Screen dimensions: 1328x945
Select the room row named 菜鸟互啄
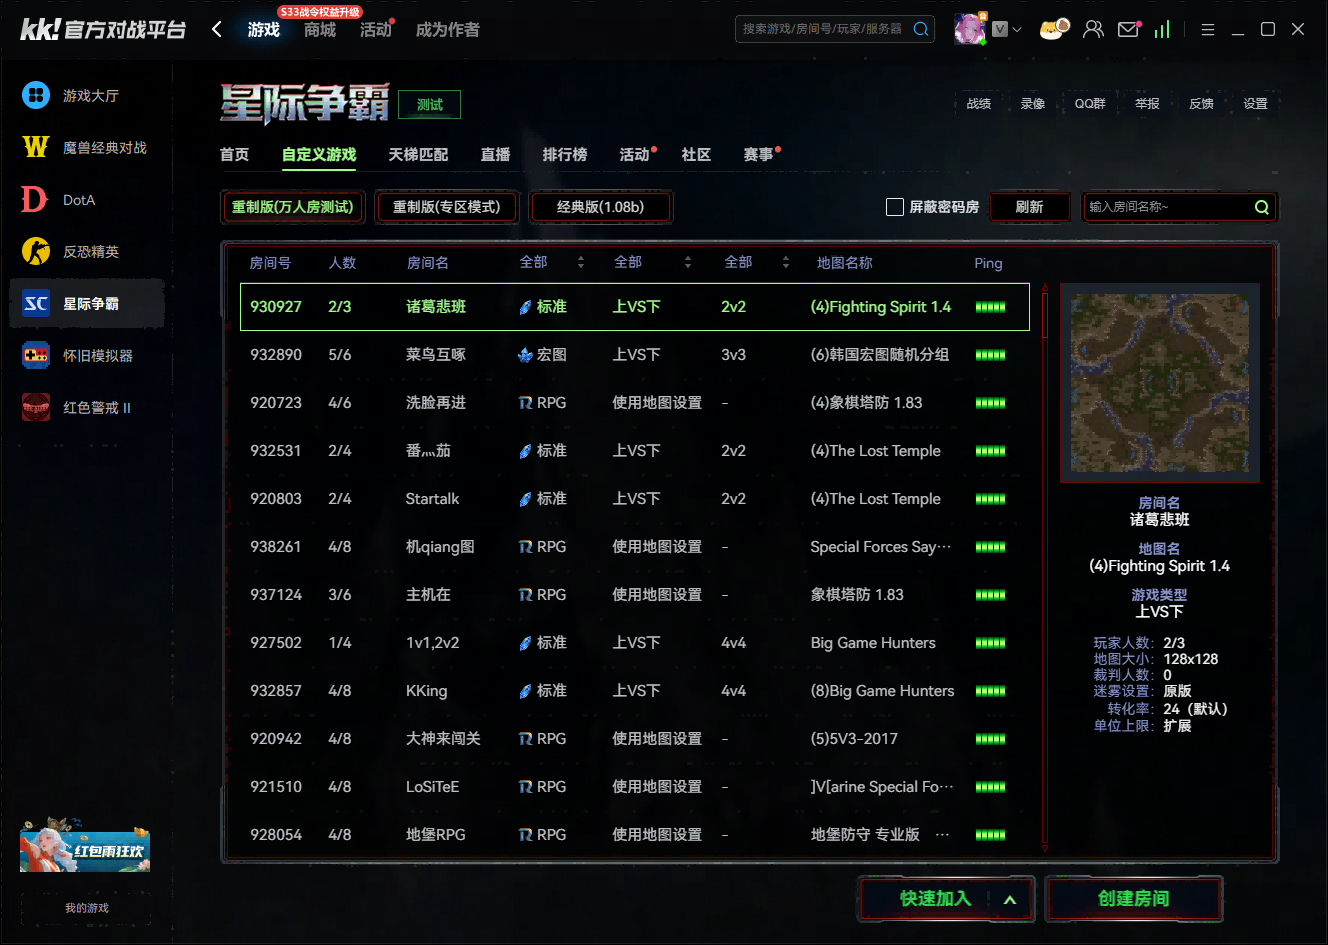[635, 355]
